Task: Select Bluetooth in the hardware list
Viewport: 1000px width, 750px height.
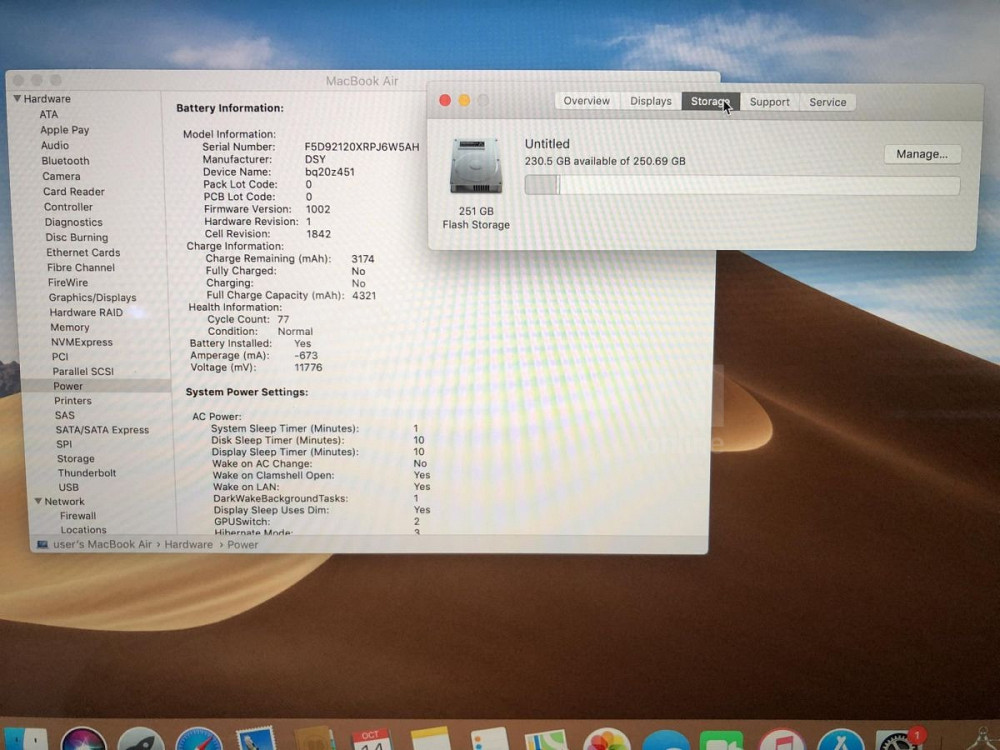Action: tap(65, 161)
